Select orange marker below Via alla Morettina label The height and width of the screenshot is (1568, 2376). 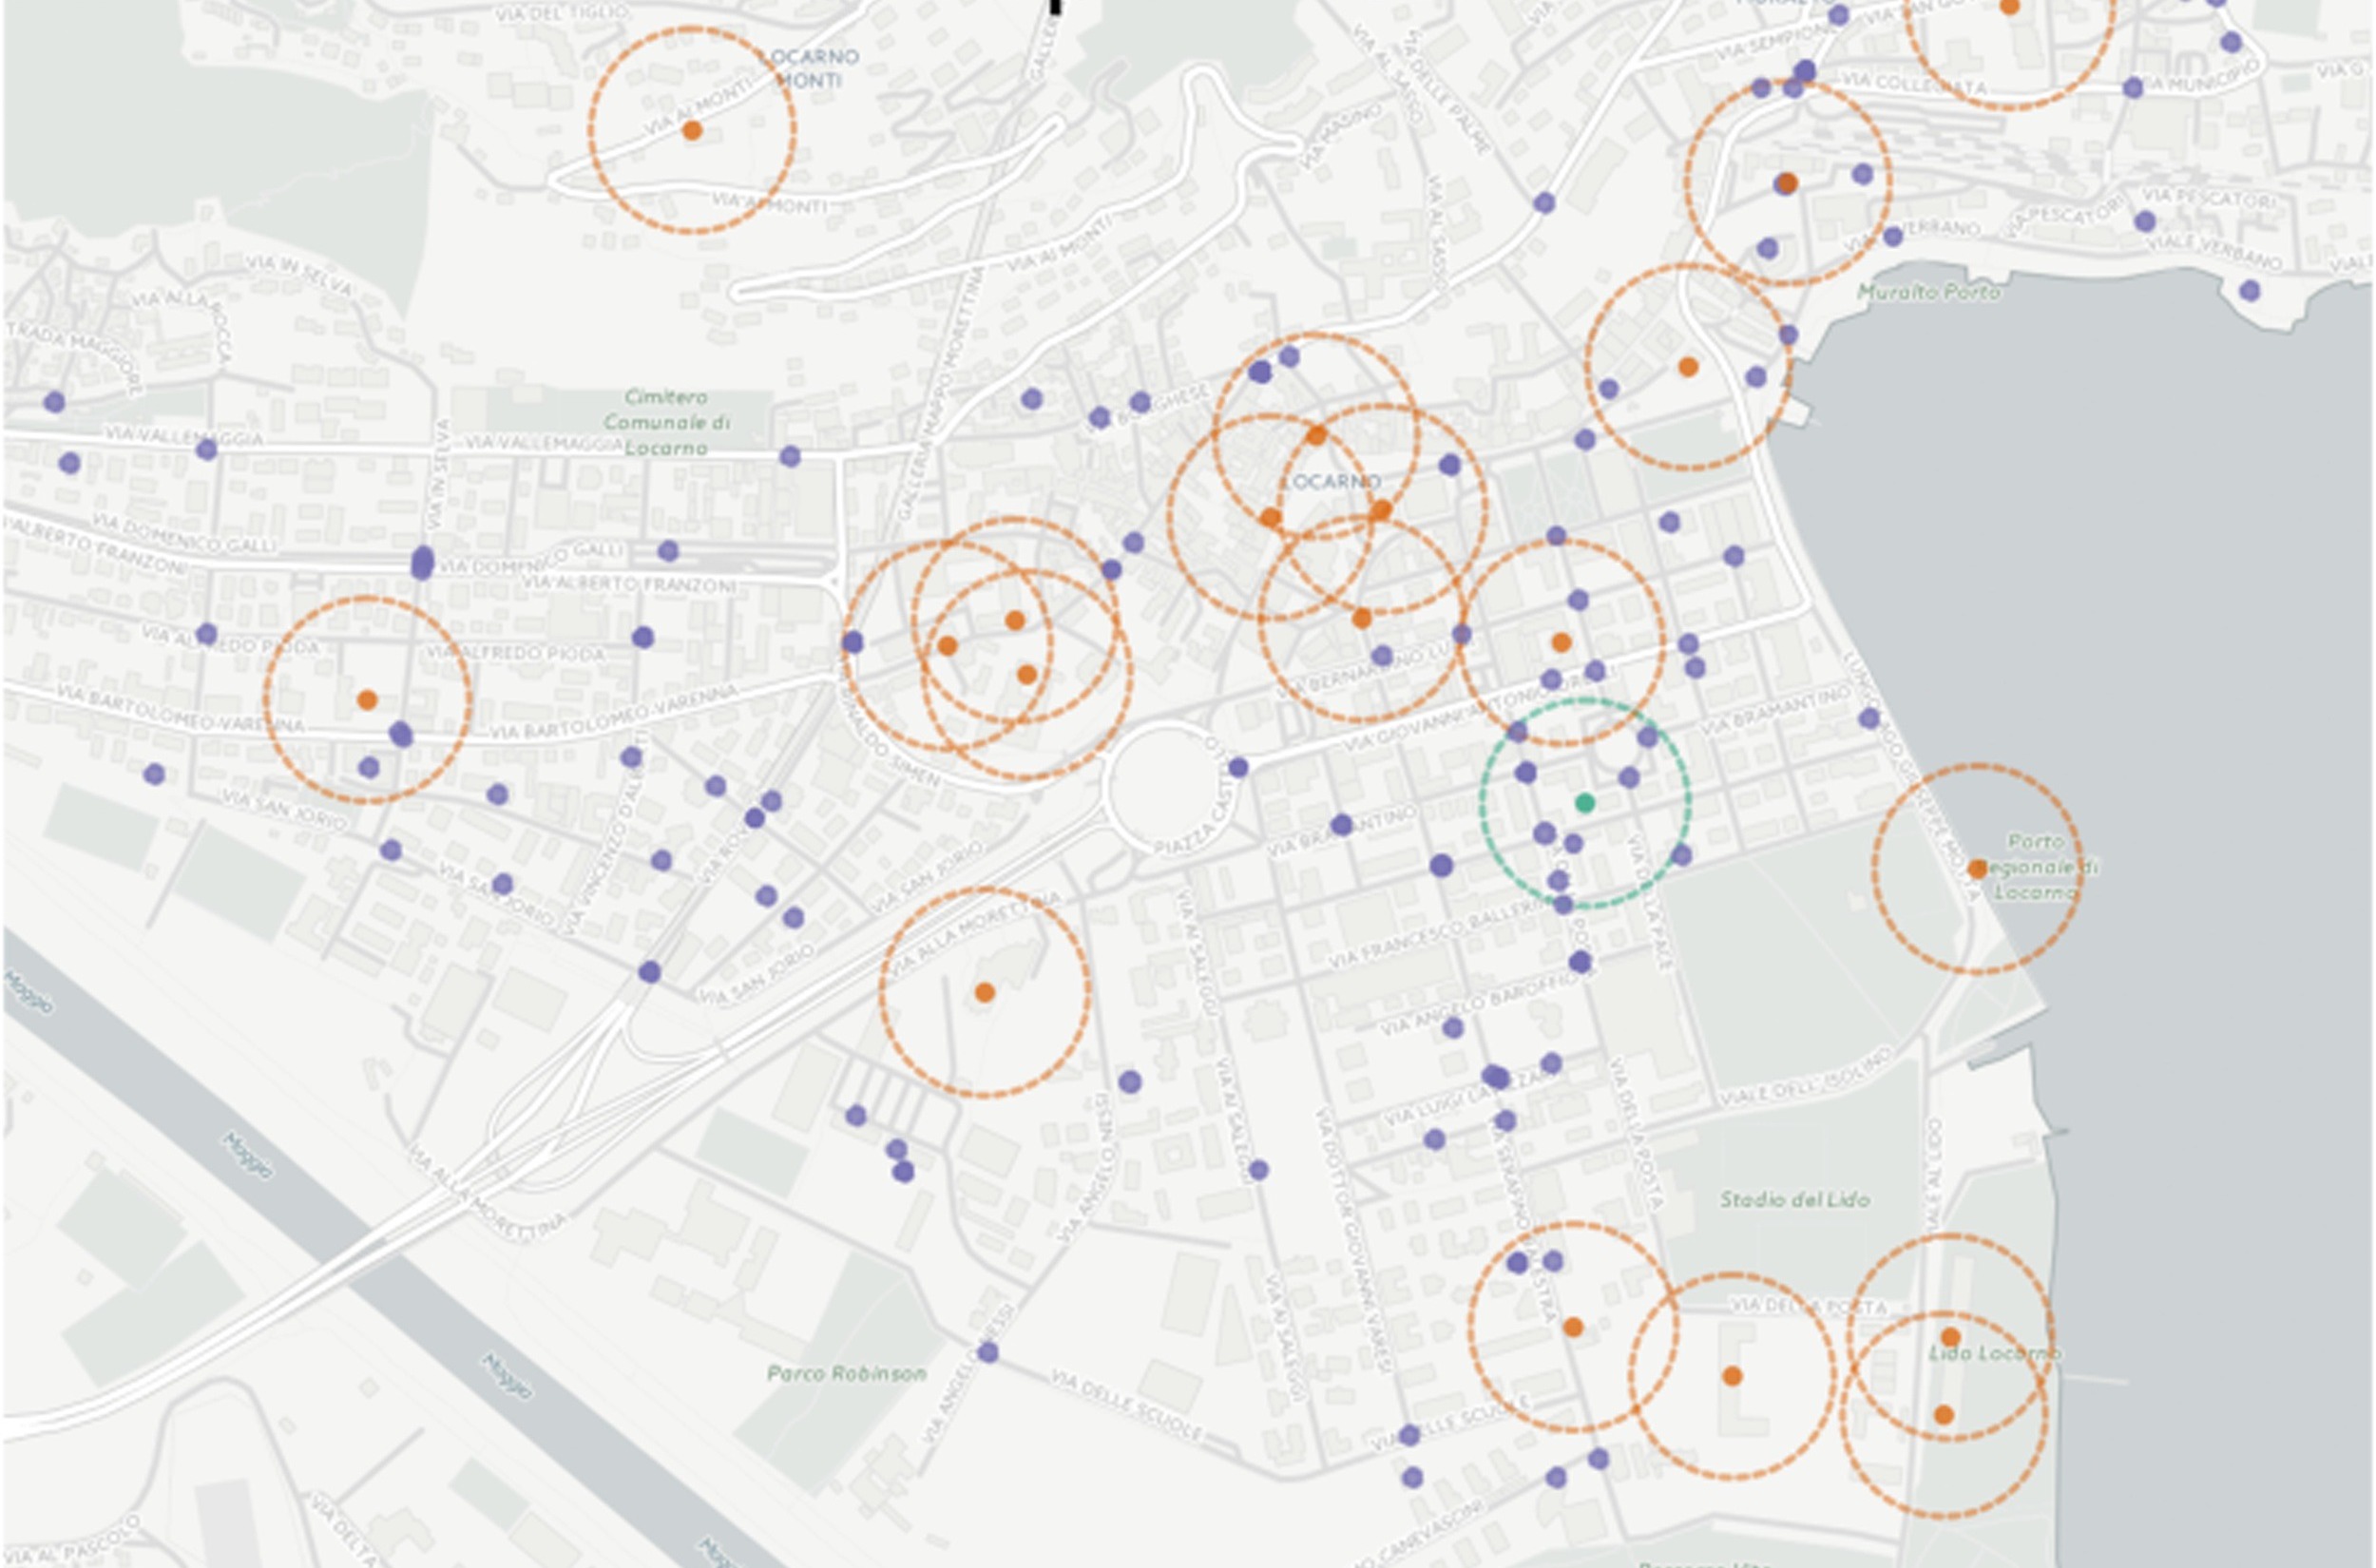click(984, 992)
